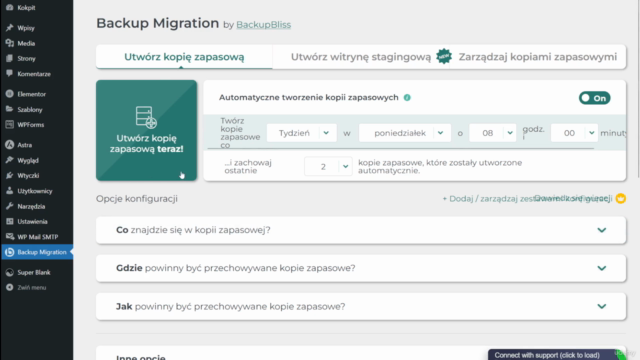Expand 'Jak powinny być przechowywane' section

click(x=361, y=307)
